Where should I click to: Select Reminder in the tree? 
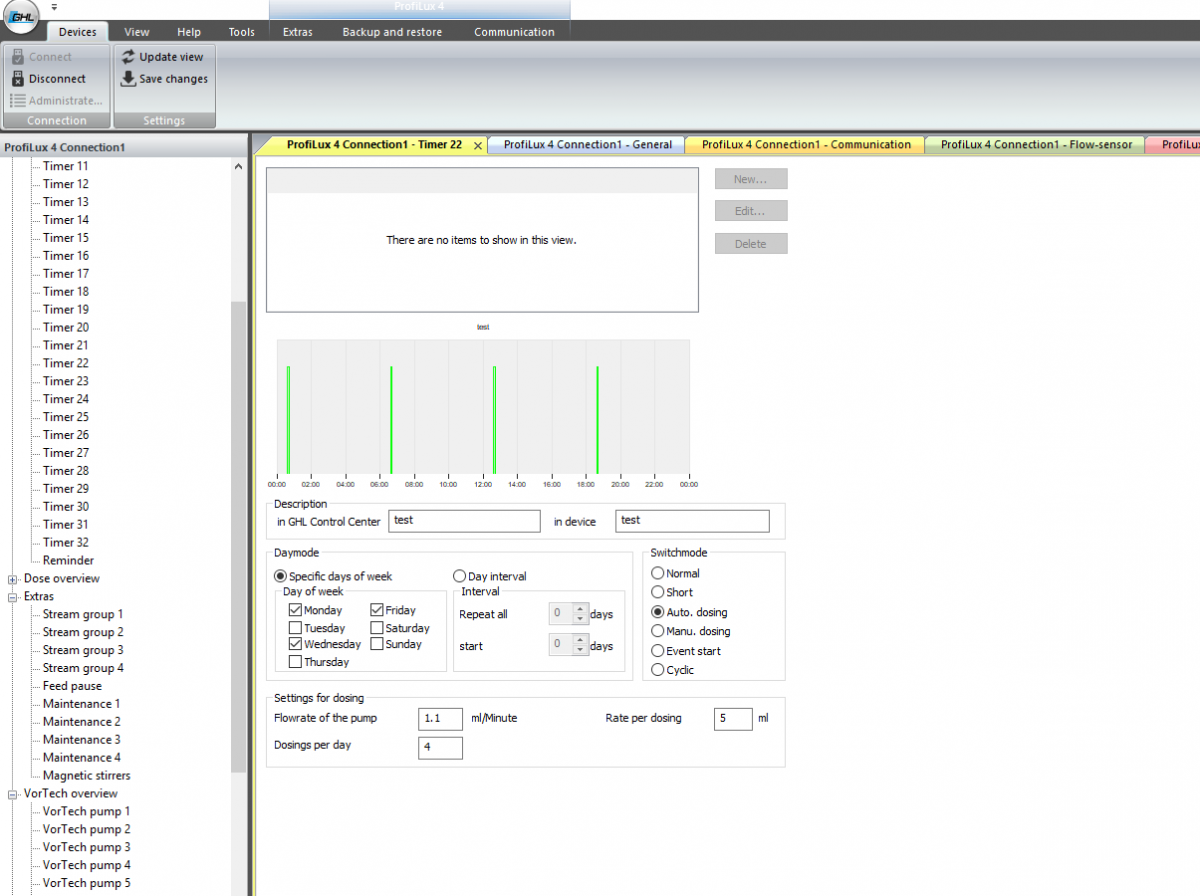pos(68,561)
